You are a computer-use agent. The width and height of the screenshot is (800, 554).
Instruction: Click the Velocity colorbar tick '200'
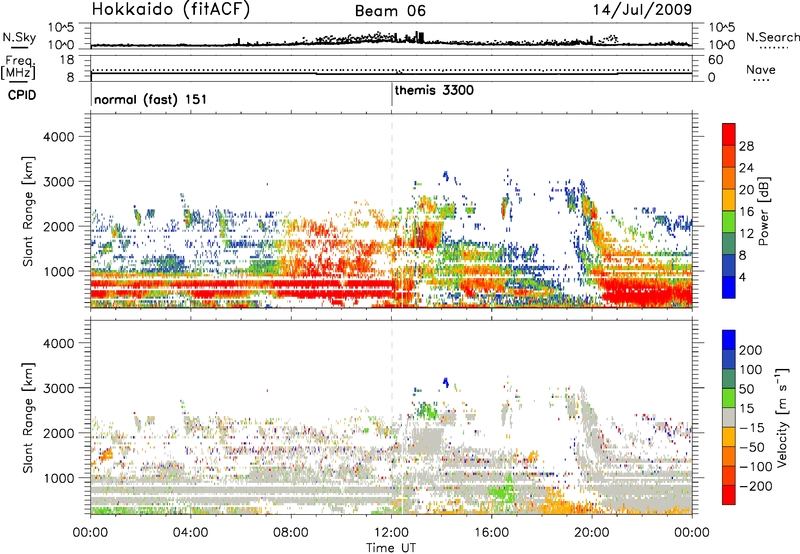click(751, 350)
